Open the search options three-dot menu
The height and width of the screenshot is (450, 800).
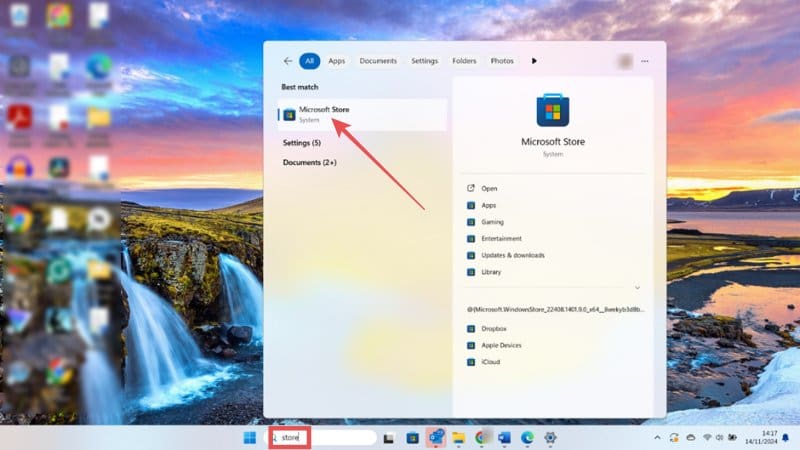(x=645, y=61)
